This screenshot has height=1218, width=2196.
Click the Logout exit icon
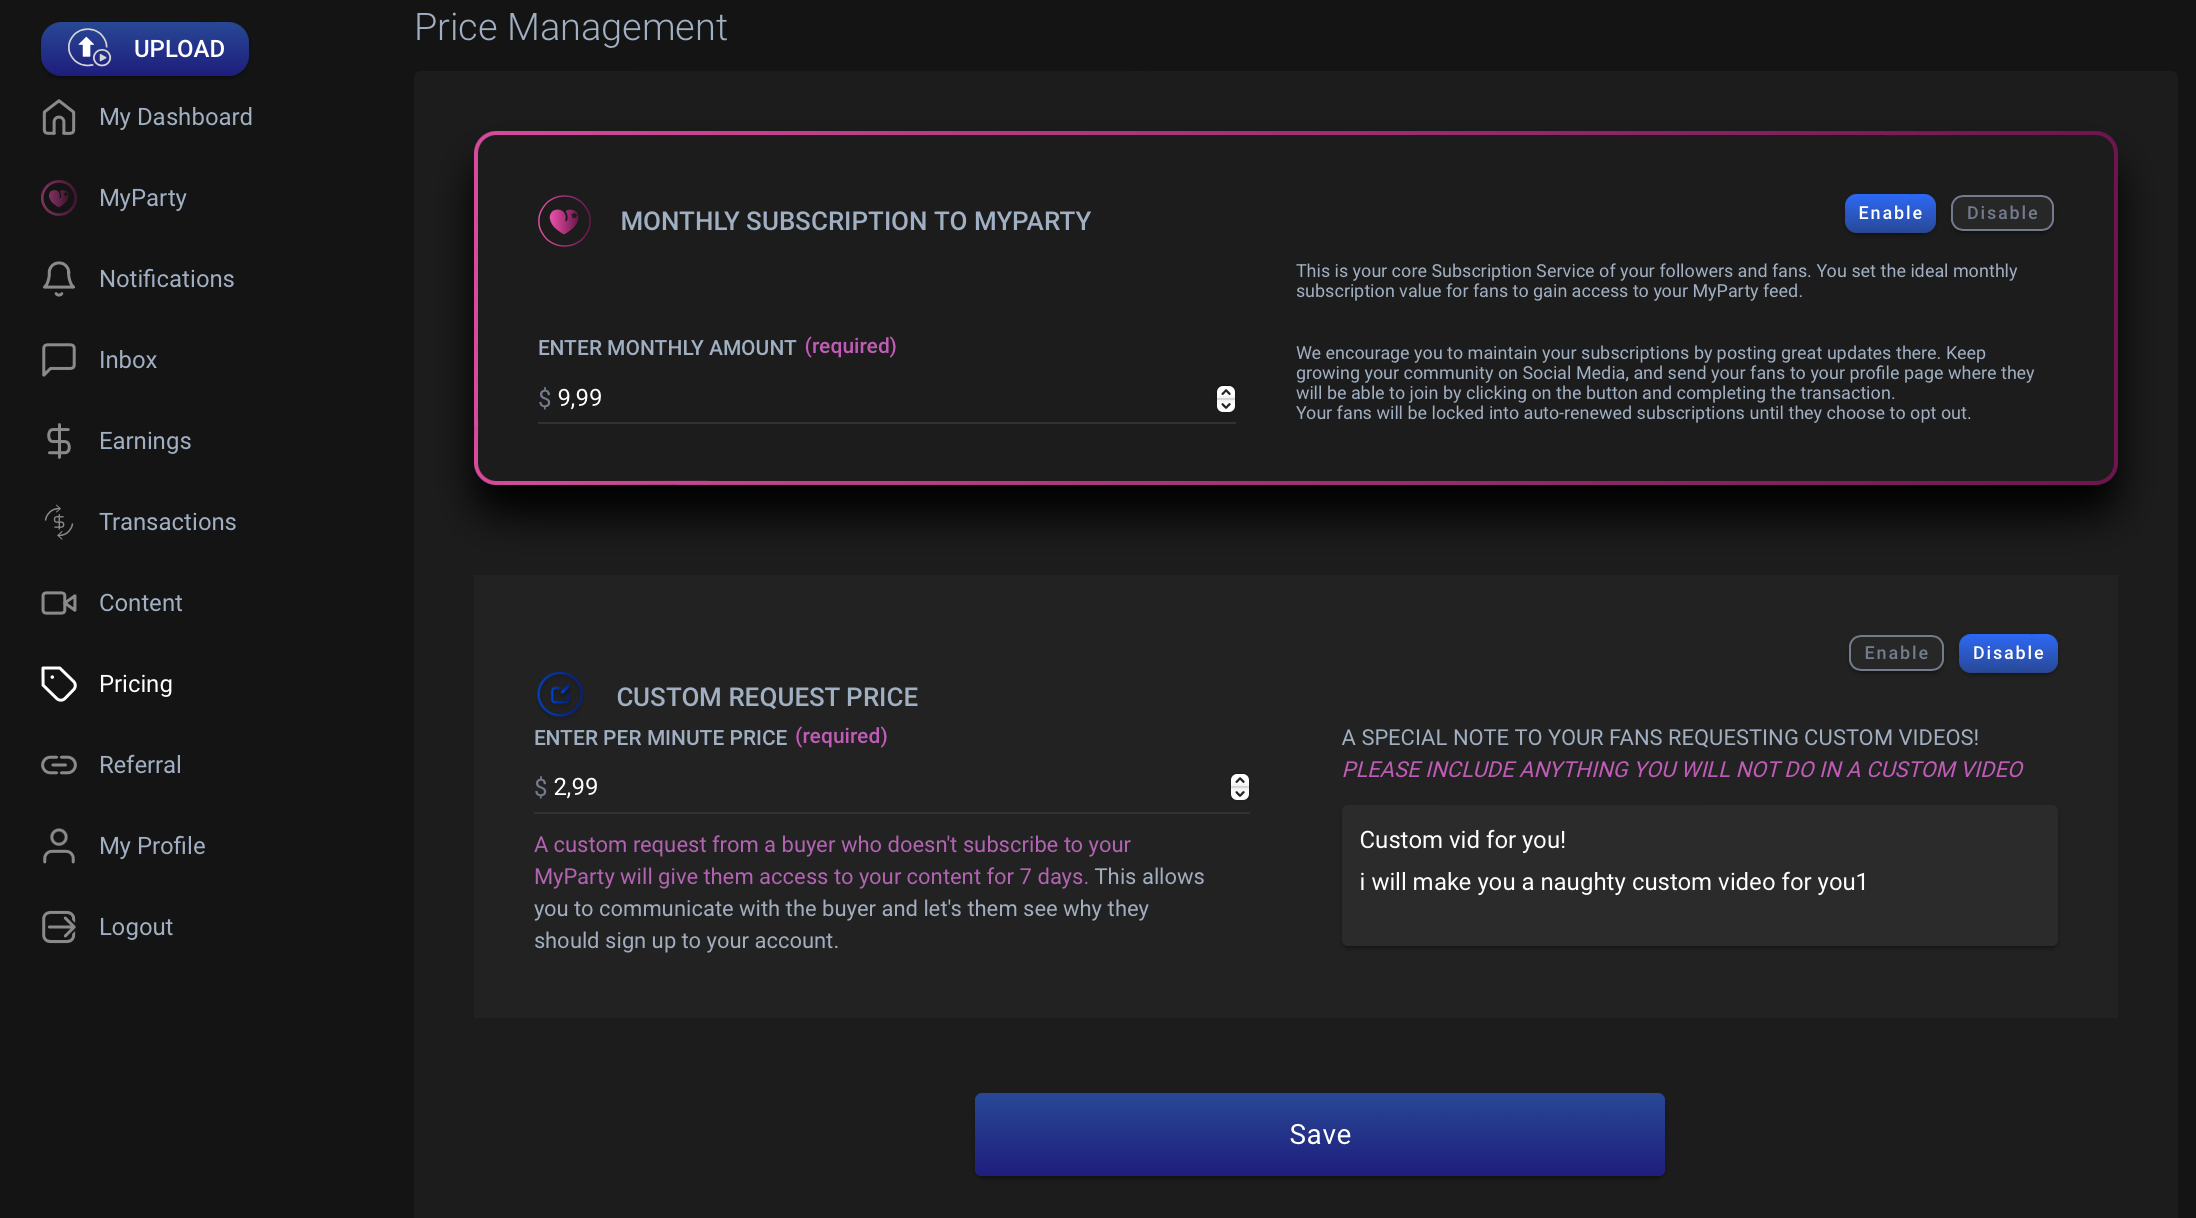59,926
